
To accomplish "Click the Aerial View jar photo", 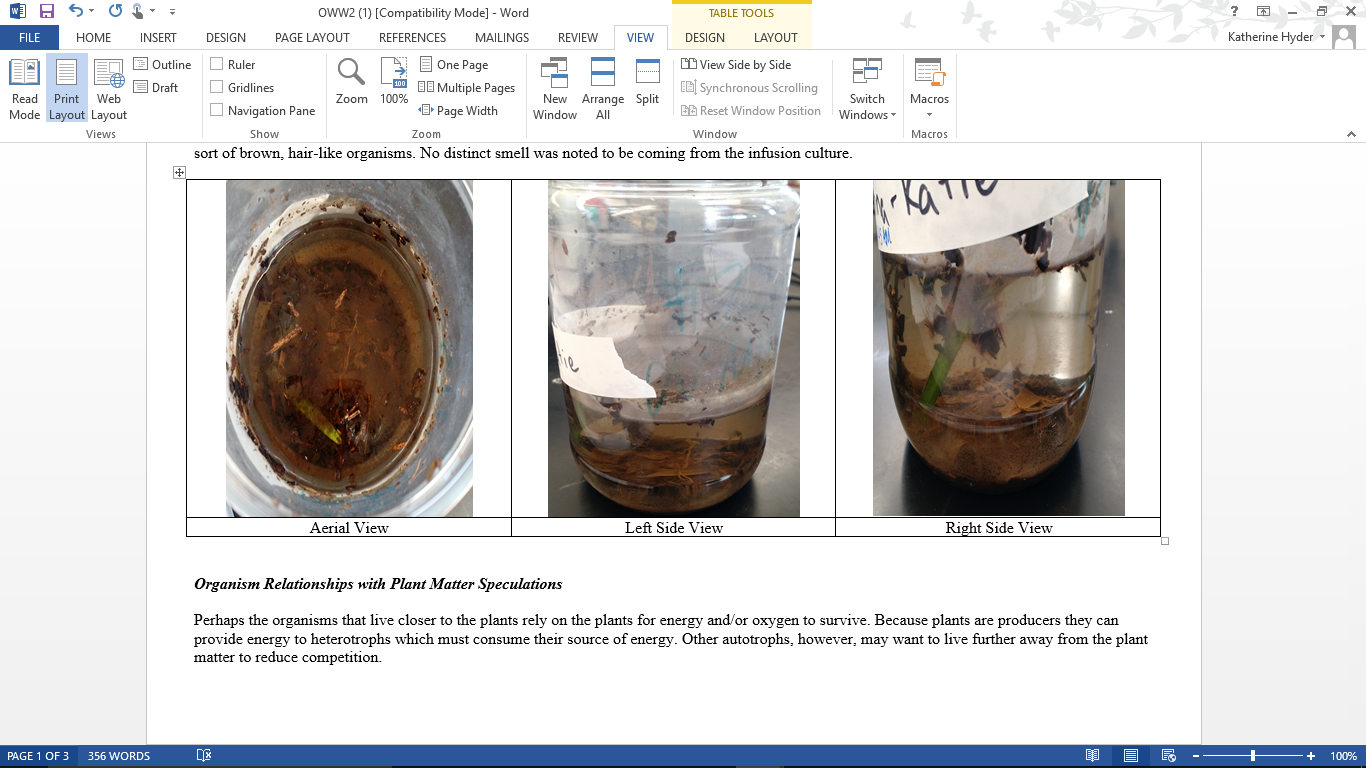I will 349,347.
